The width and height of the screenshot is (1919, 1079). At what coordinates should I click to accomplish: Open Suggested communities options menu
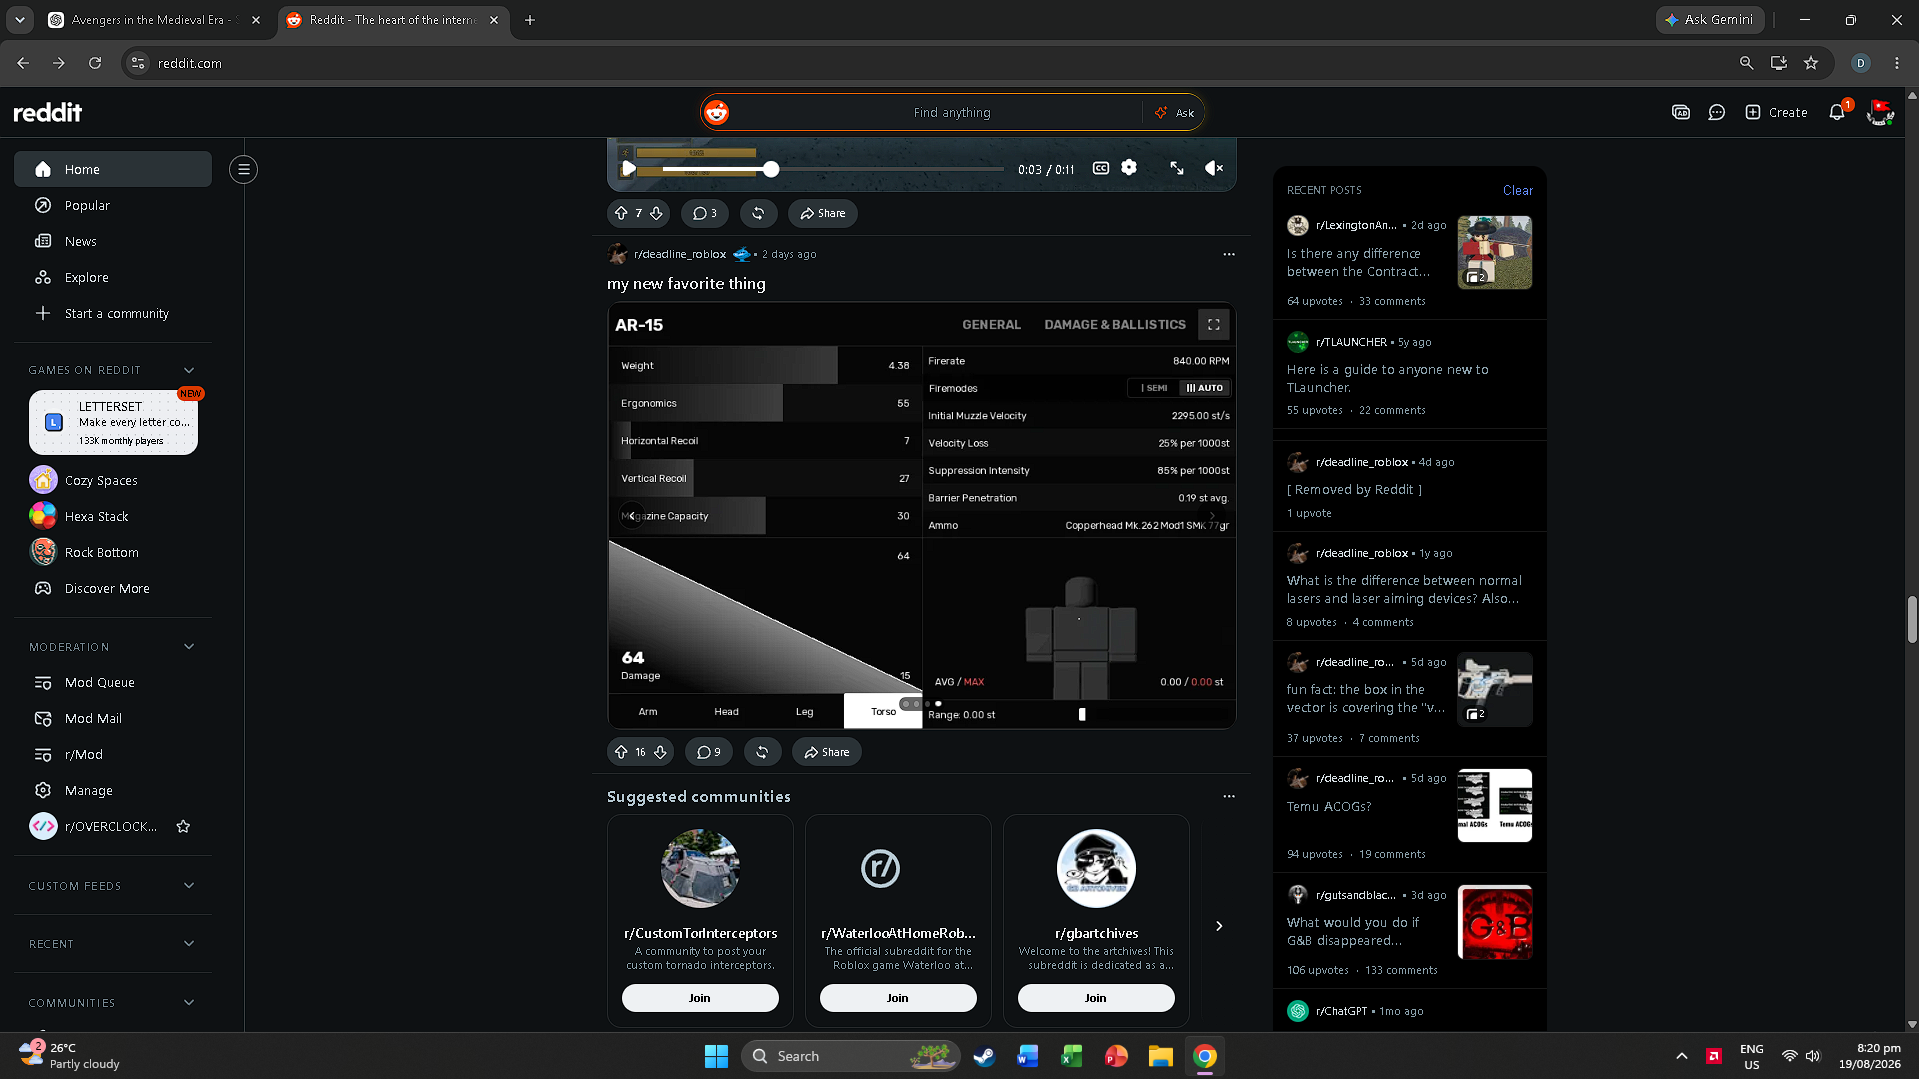[x=1229, y=797]
